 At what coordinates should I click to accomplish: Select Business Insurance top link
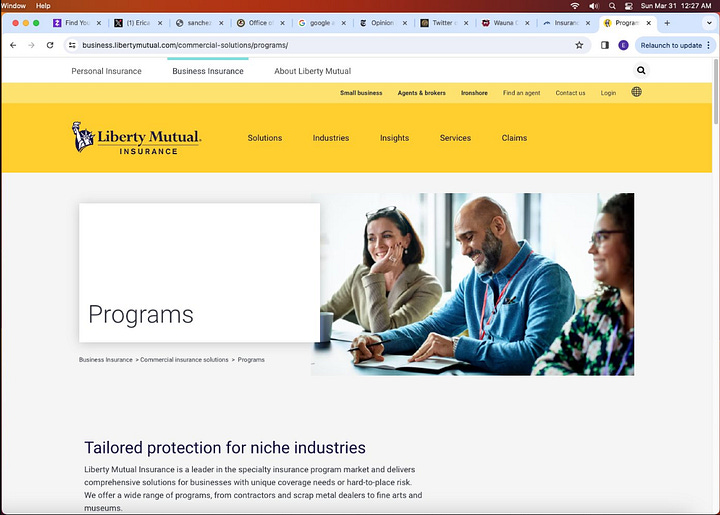[x=208, y=71]
